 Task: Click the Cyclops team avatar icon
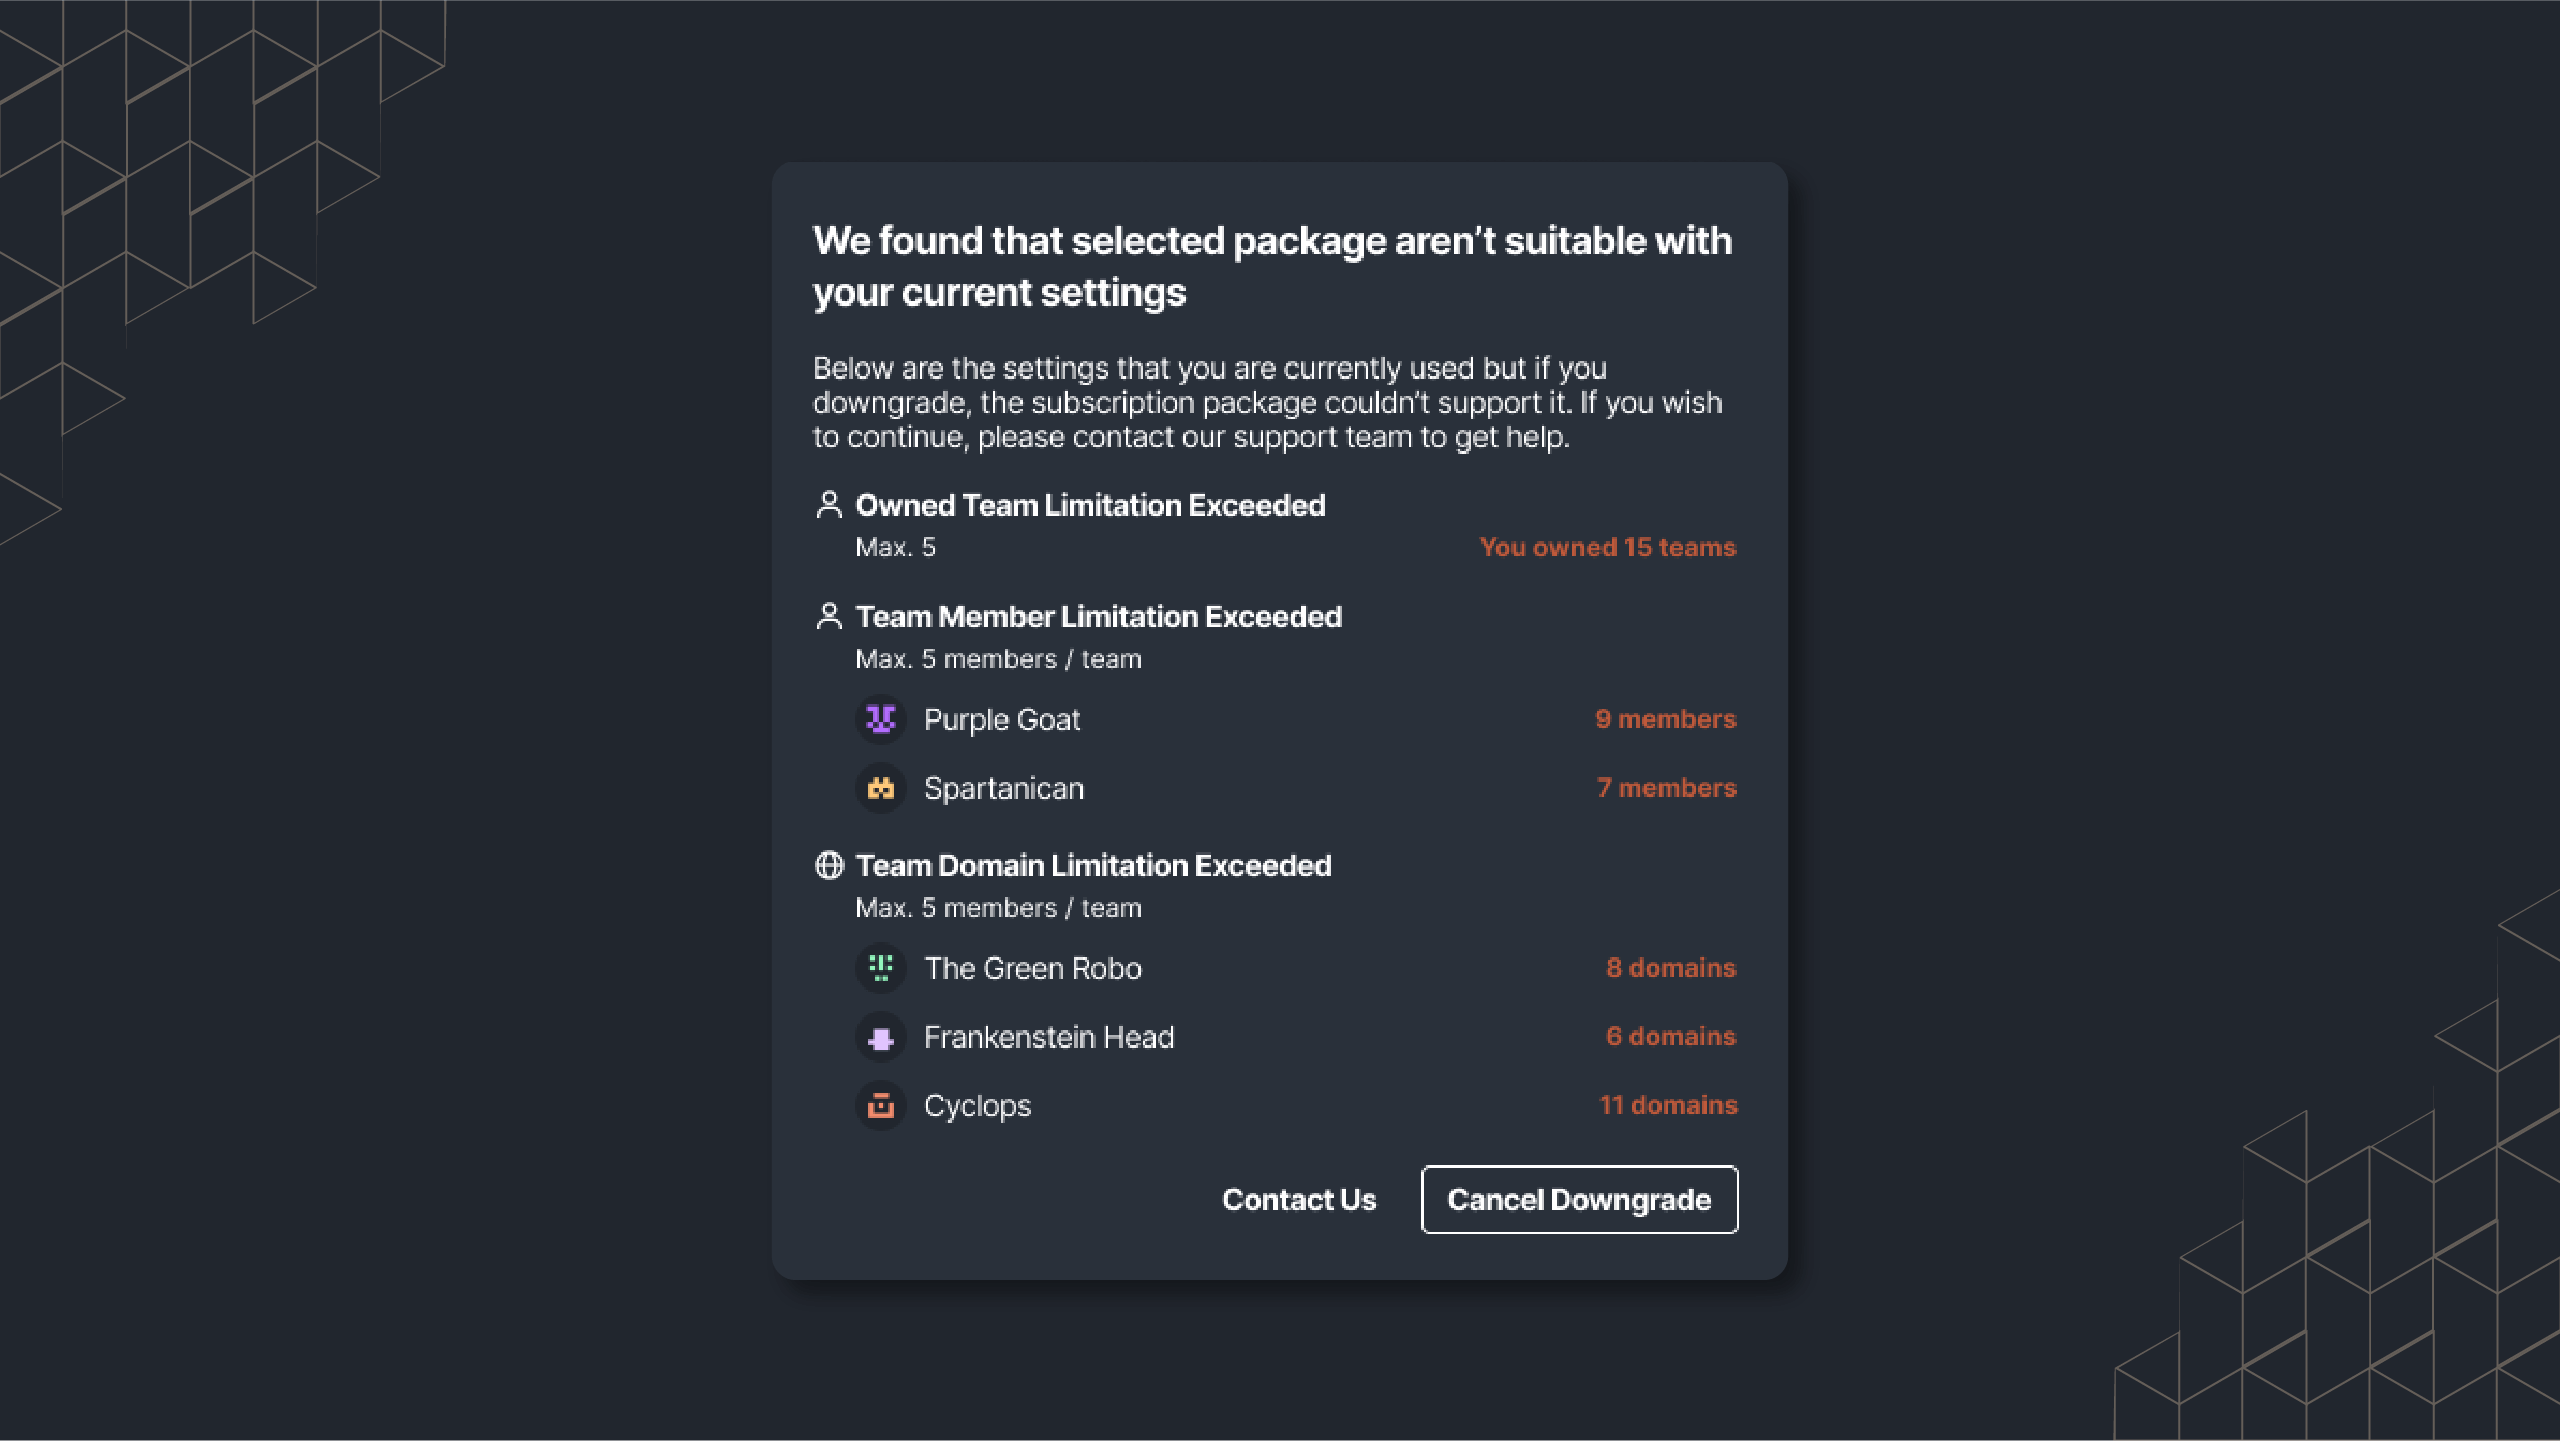[x=881, y=1106]
